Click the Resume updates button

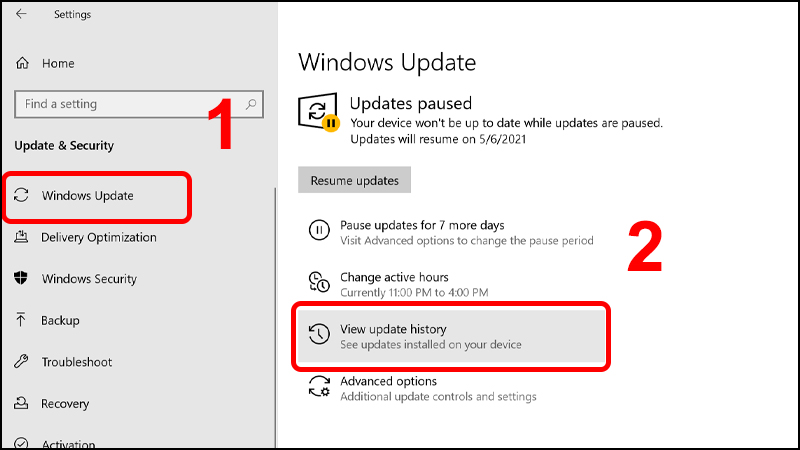354,180
